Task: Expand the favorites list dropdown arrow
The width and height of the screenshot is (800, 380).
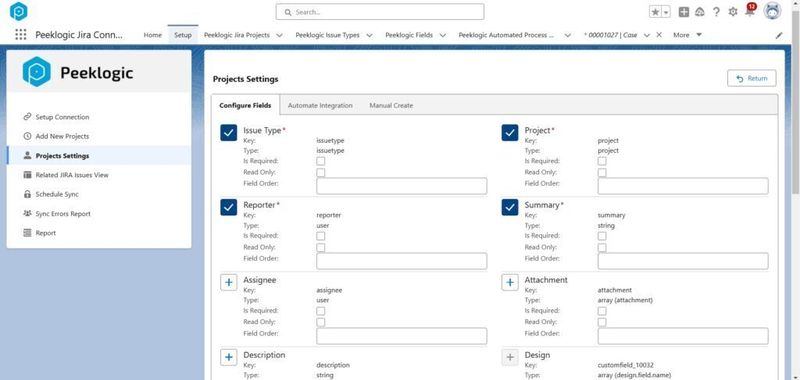Action: pos(666,12)
